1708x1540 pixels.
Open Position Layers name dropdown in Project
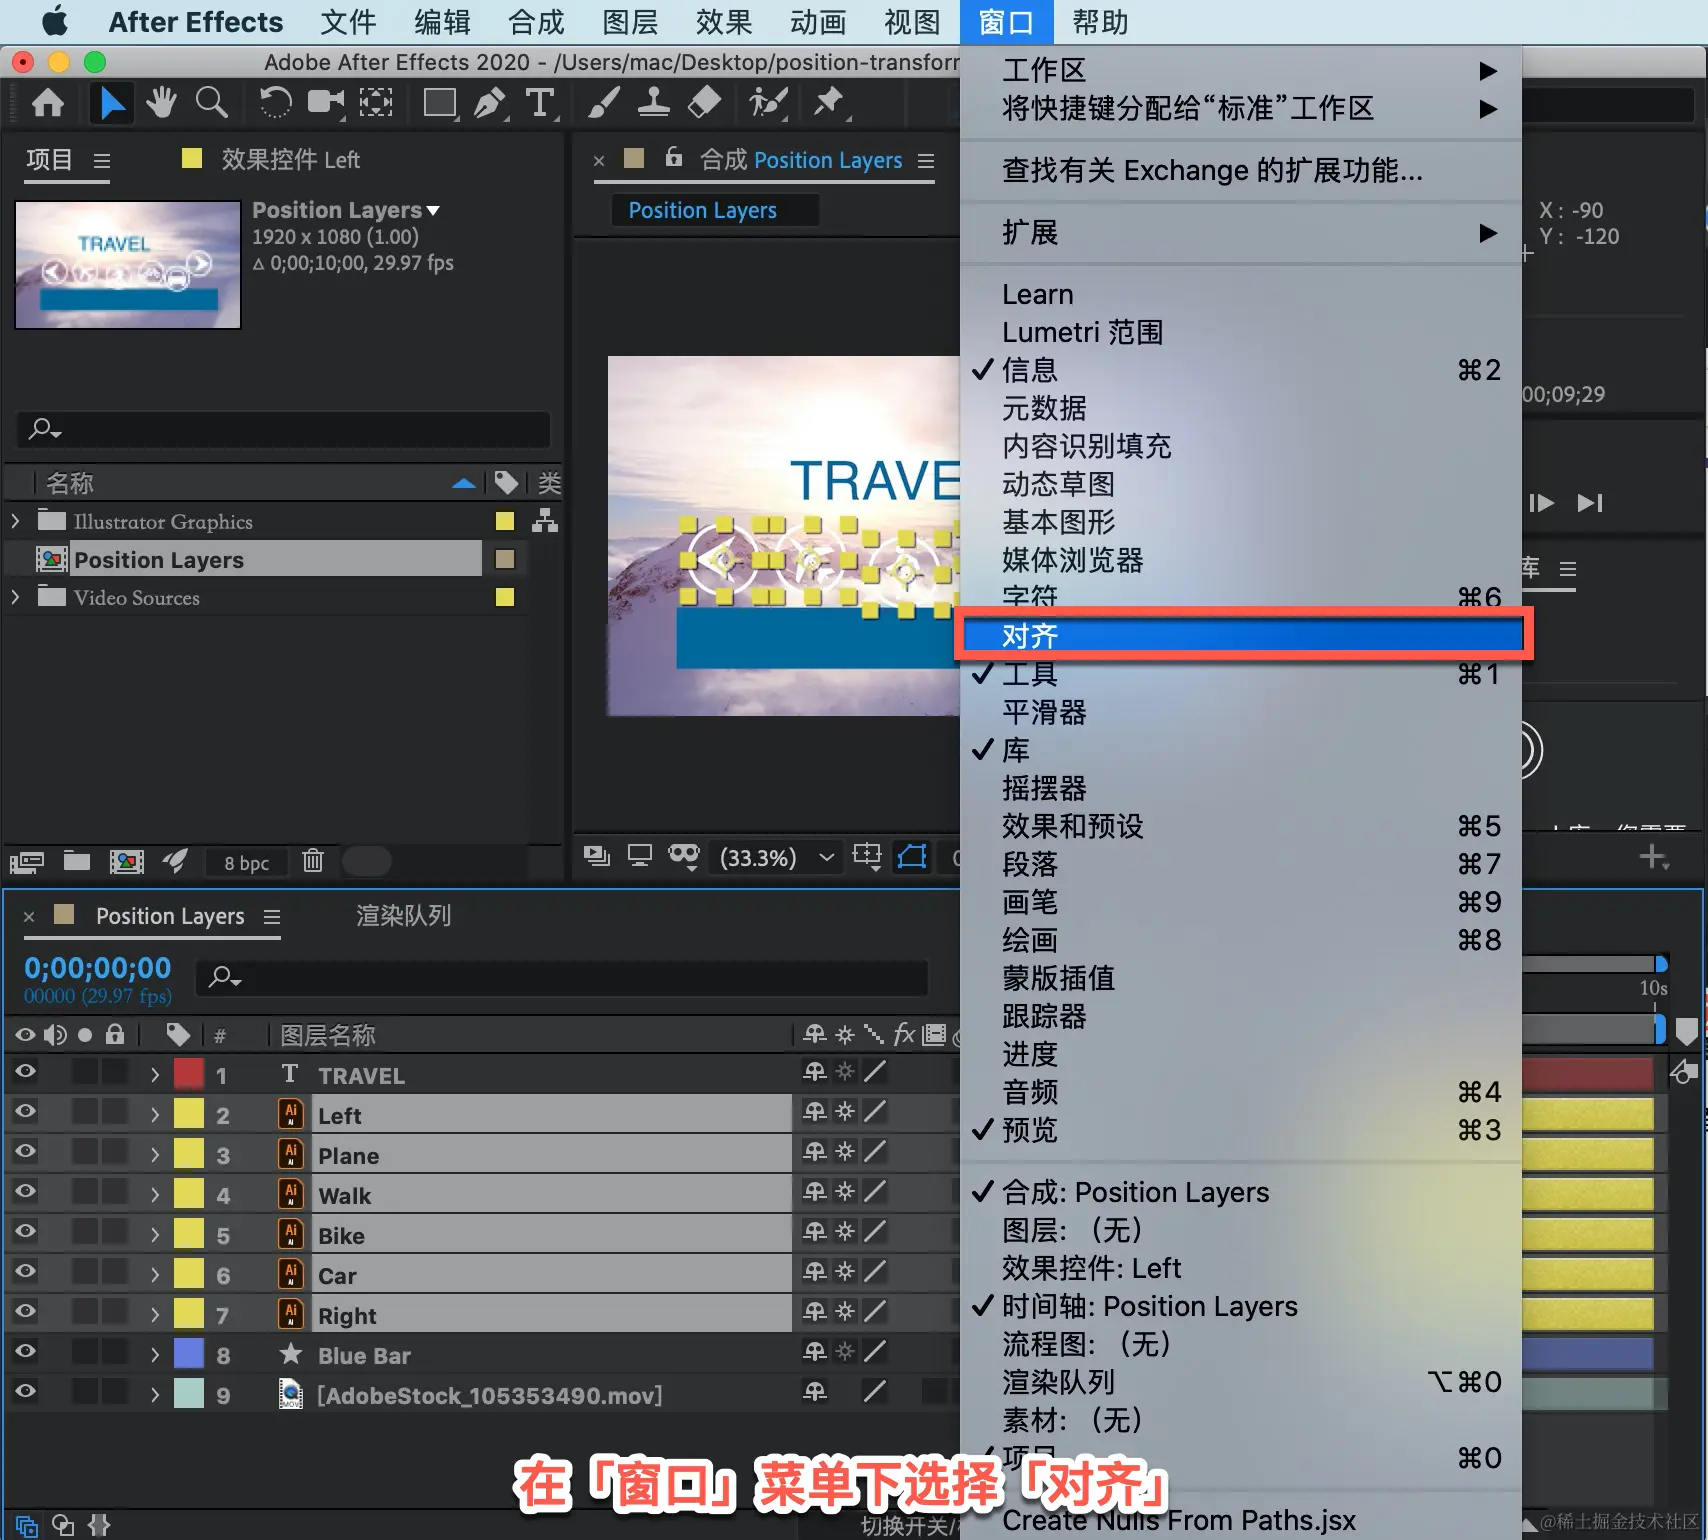pos(434,211)
